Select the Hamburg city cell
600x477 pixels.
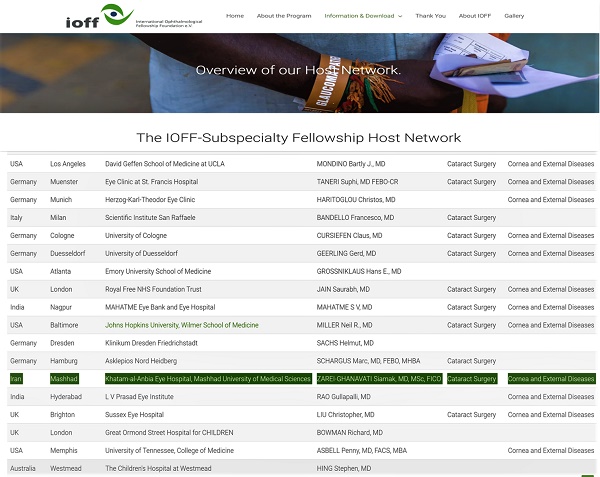click(64, 361)
